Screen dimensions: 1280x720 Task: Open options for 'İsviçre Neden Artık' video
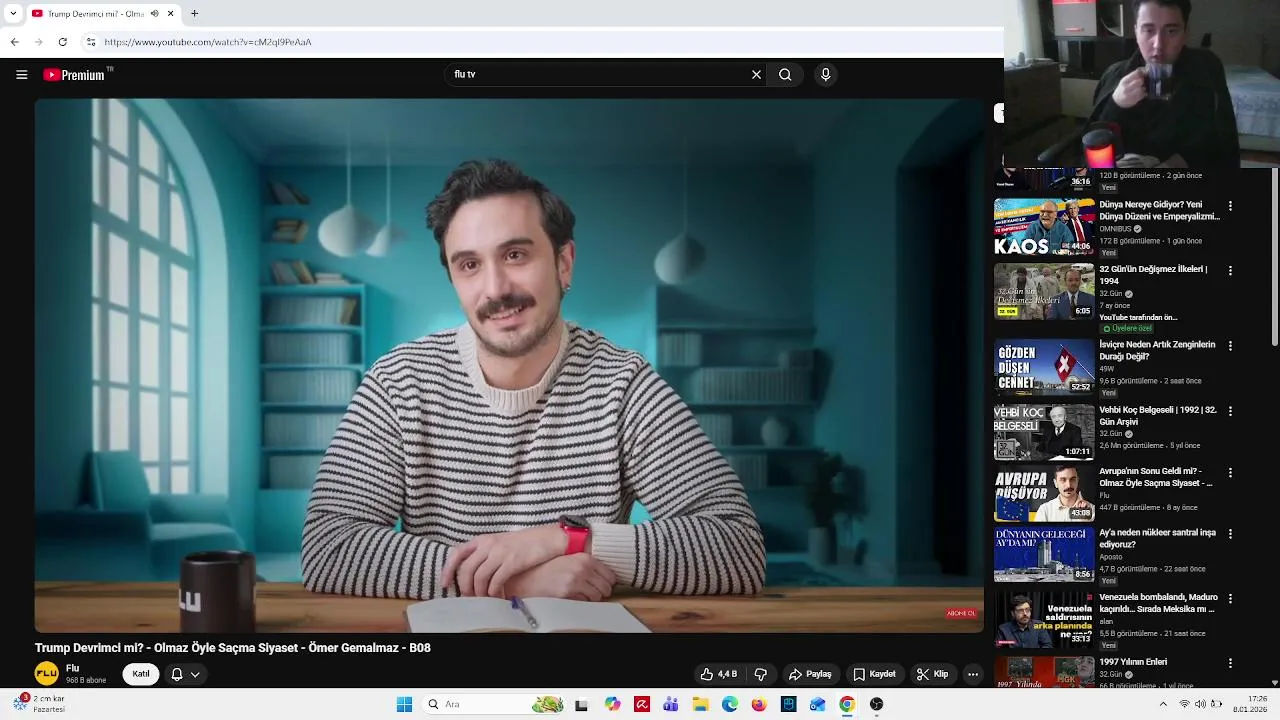[1230, 346]
